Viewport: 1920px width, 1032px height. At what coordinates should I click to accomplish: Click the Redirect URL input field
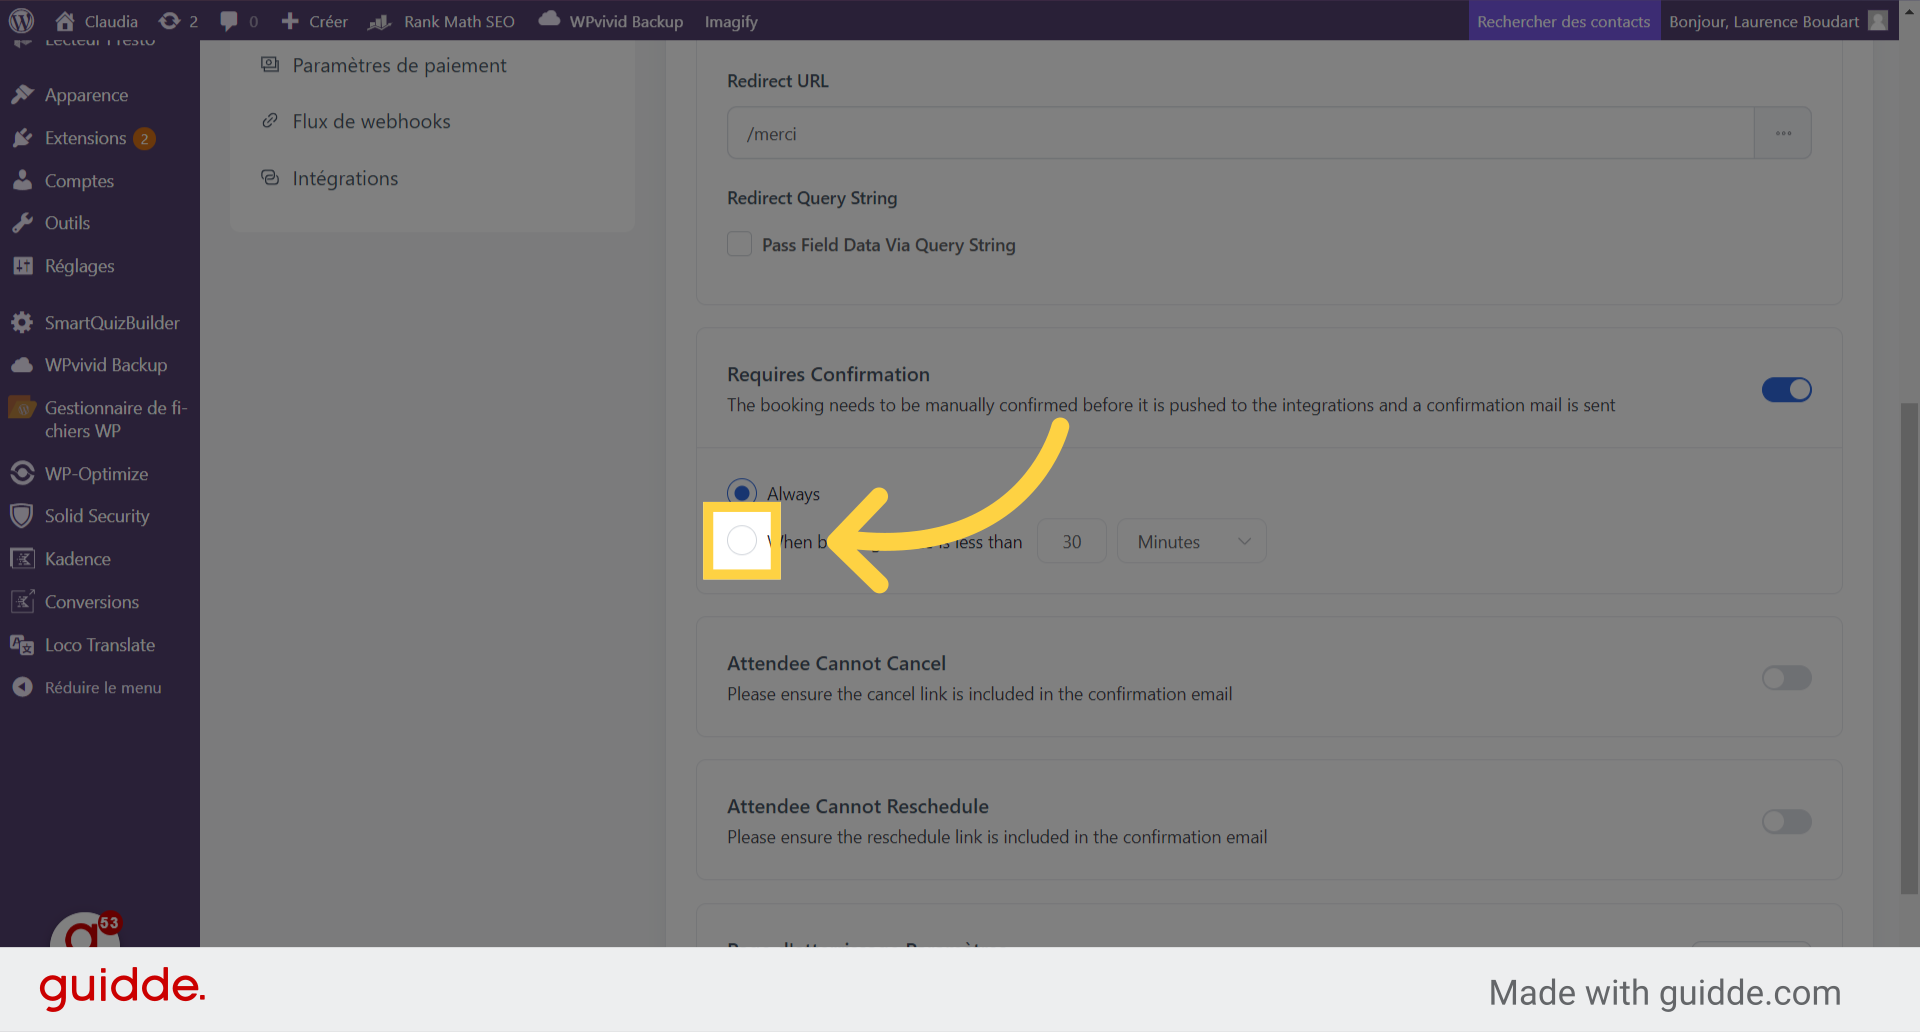point(1240,133)
